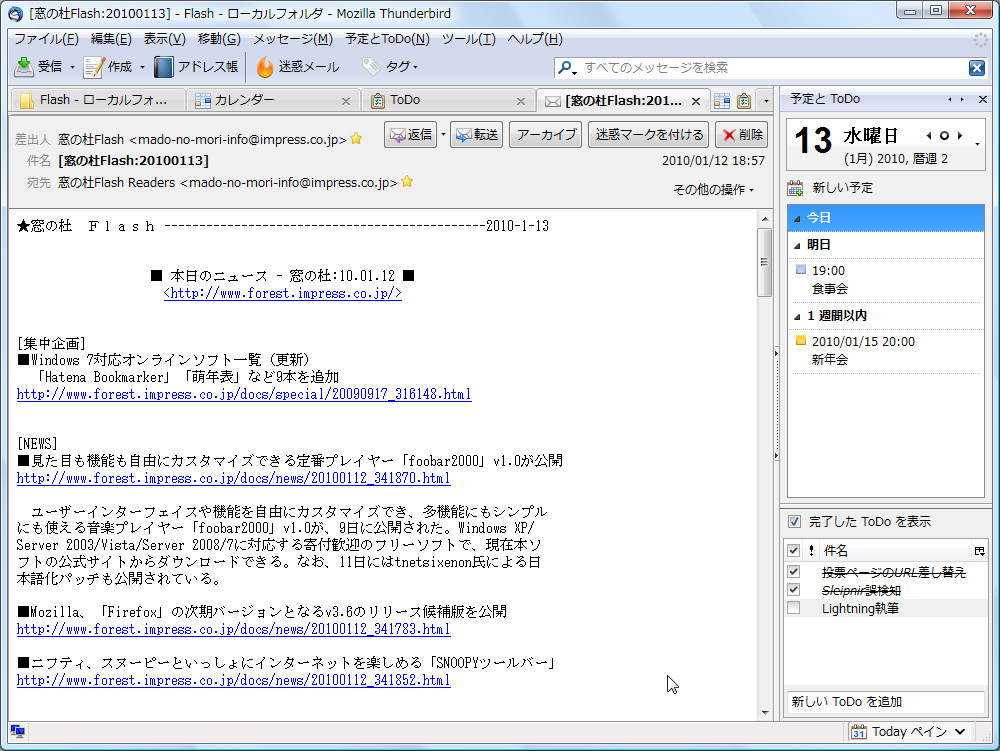Click the 受信 (Get Mail) toolbar icon

(x=24, y=67)
